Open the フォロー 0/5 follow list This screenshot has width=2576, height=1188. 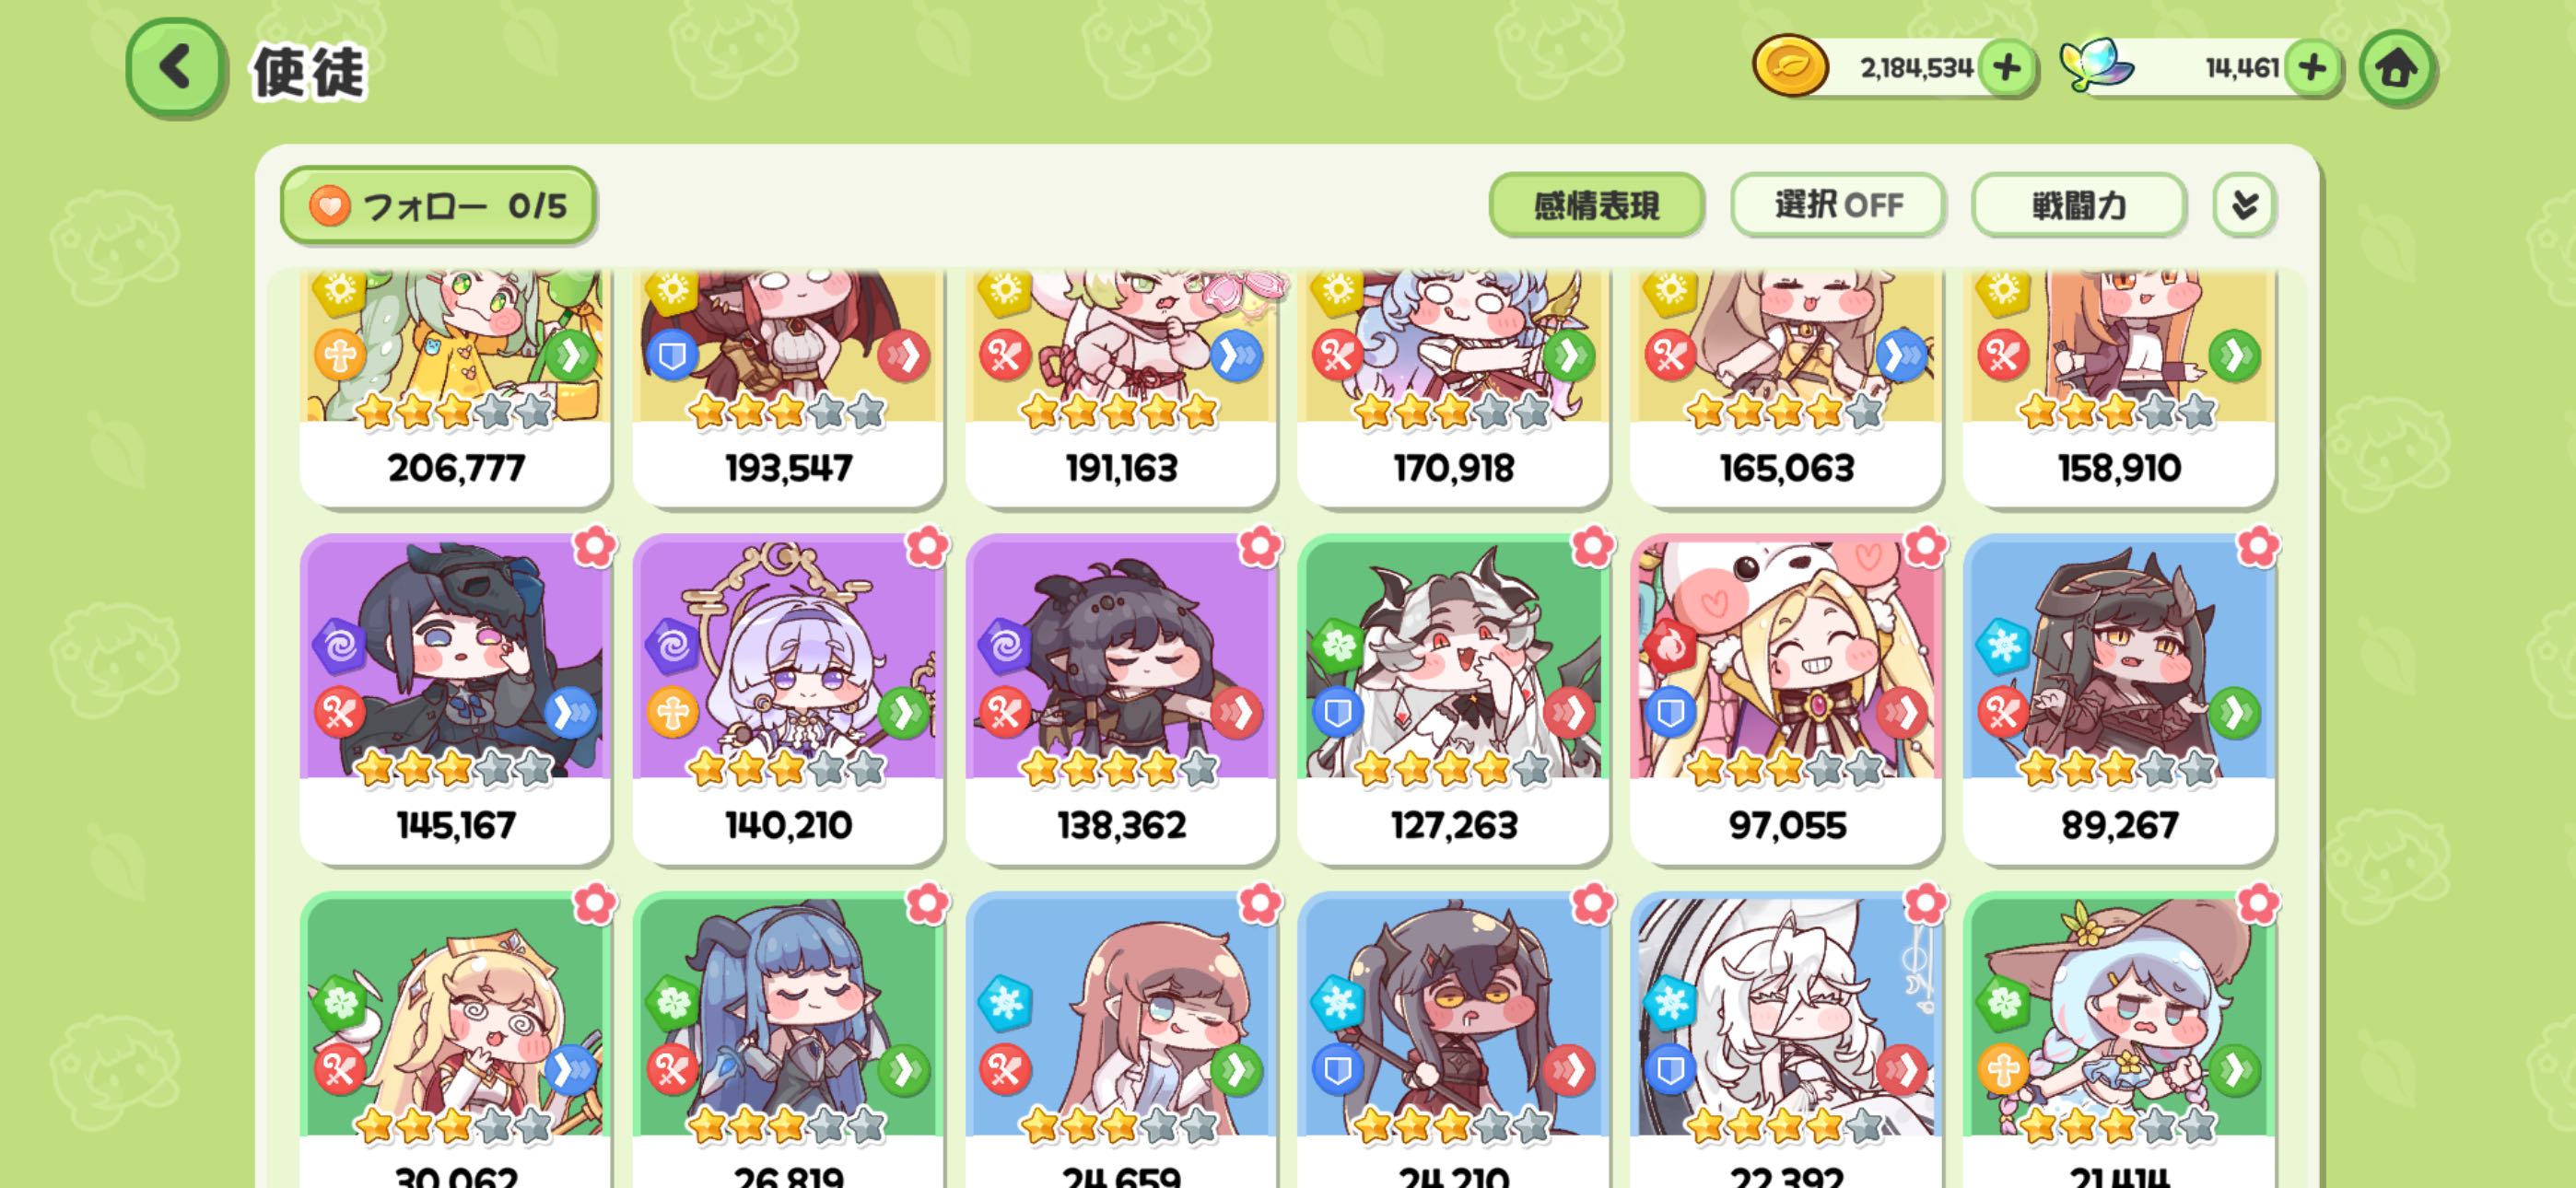[x=438, y=205]
